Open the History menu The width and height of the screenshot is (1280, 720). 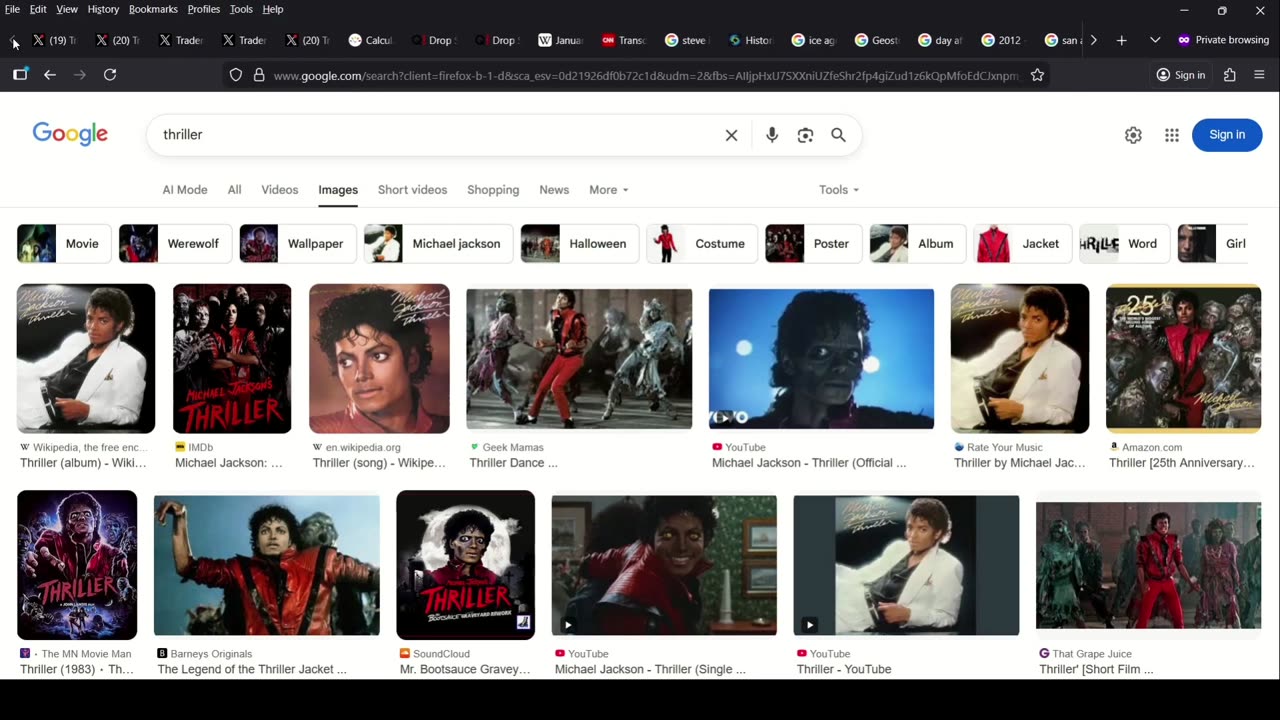[103, 9]
